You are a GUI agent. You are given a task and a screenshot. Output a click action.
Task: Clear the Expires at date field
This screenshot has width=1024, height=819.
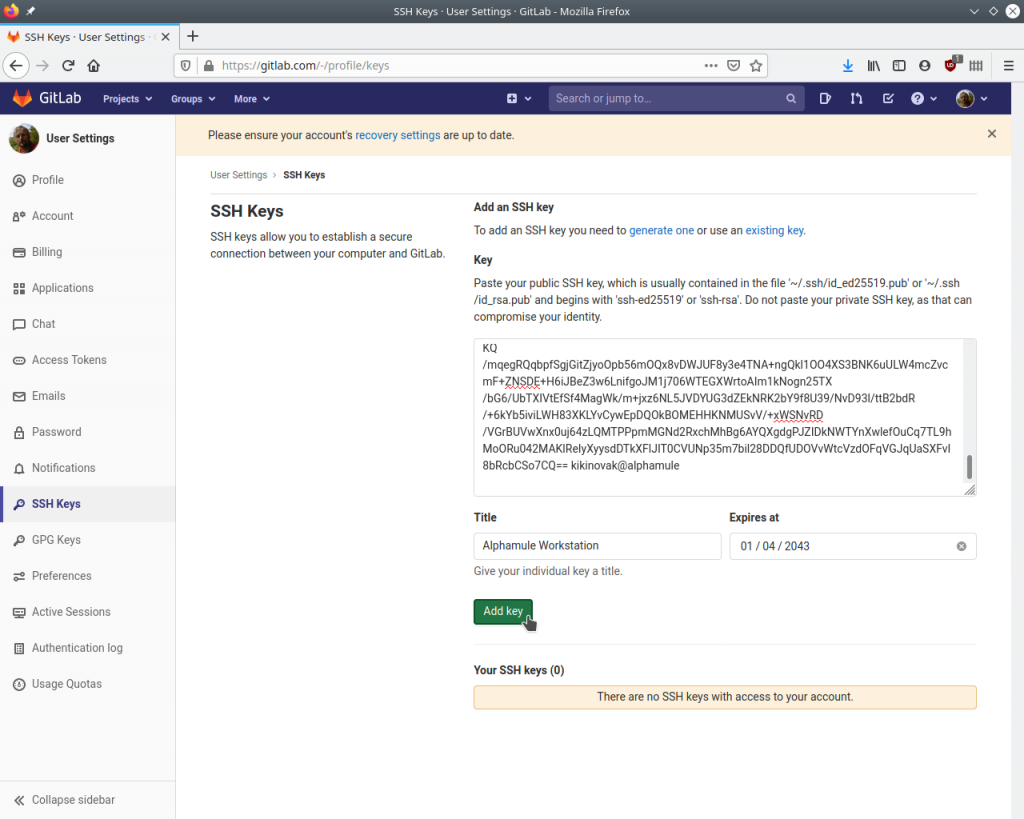tap(961, 546)
